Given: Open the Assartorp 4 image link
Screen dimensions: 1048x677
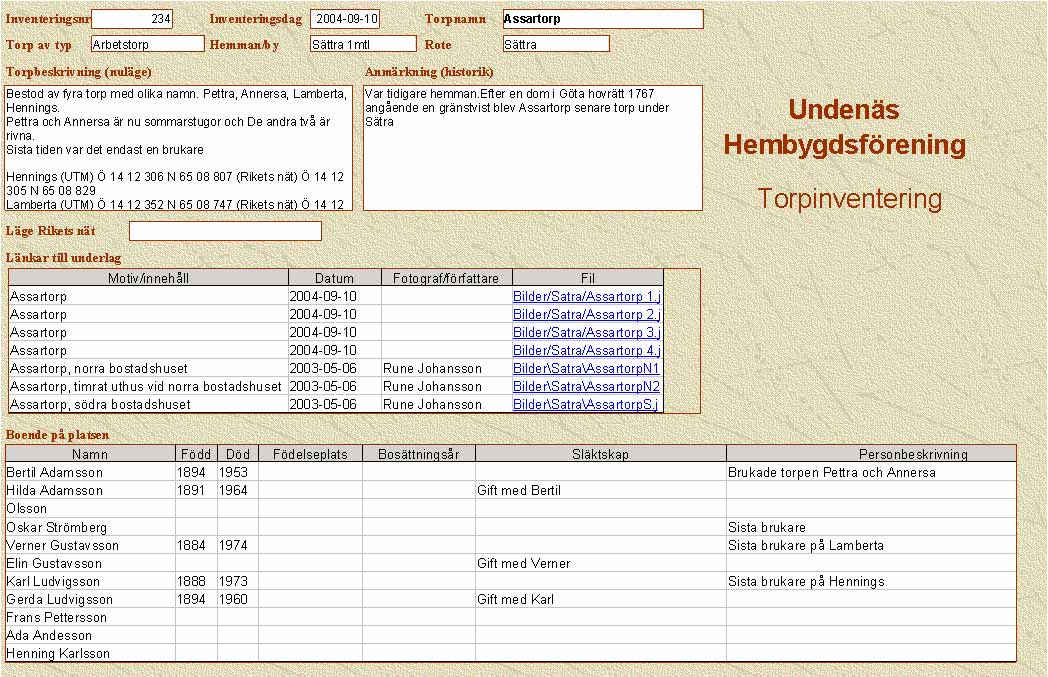Looking at the screenshot, I should 586,350.
